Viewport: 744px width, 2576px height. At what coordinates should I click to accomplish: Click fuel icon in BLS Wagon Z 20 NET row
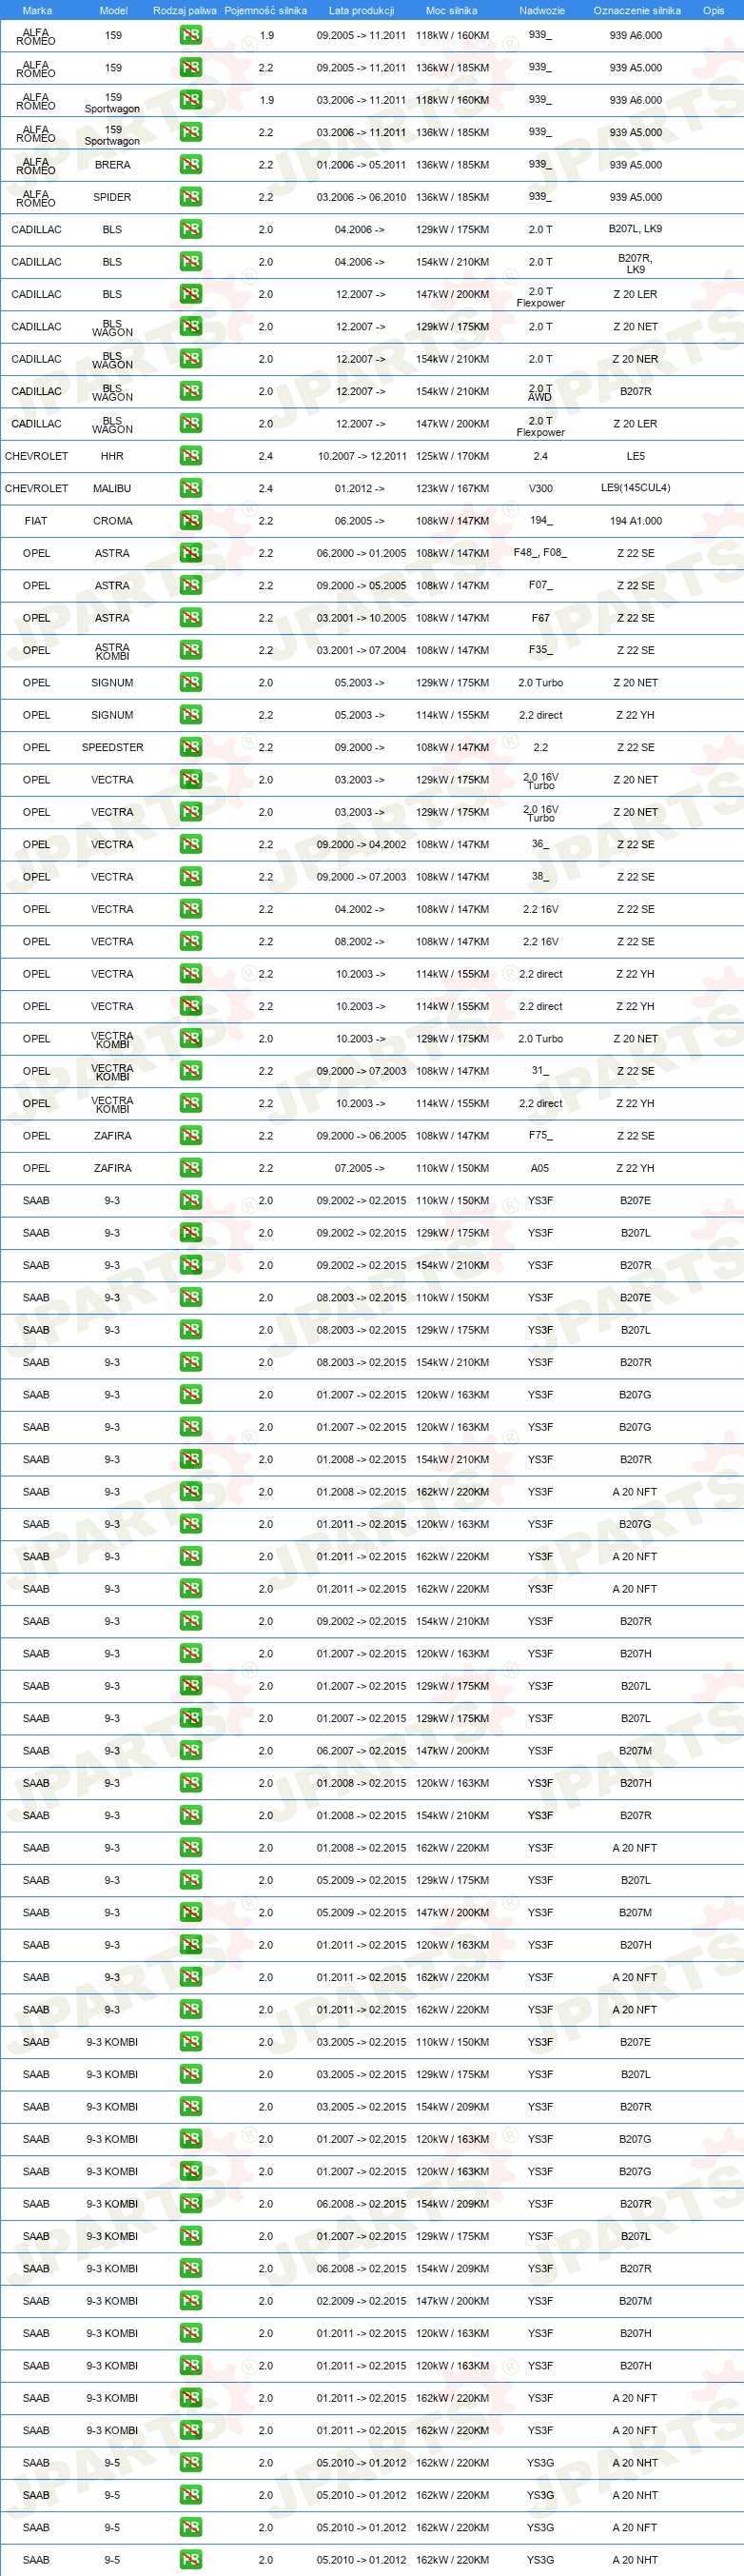tap(190, 326)
